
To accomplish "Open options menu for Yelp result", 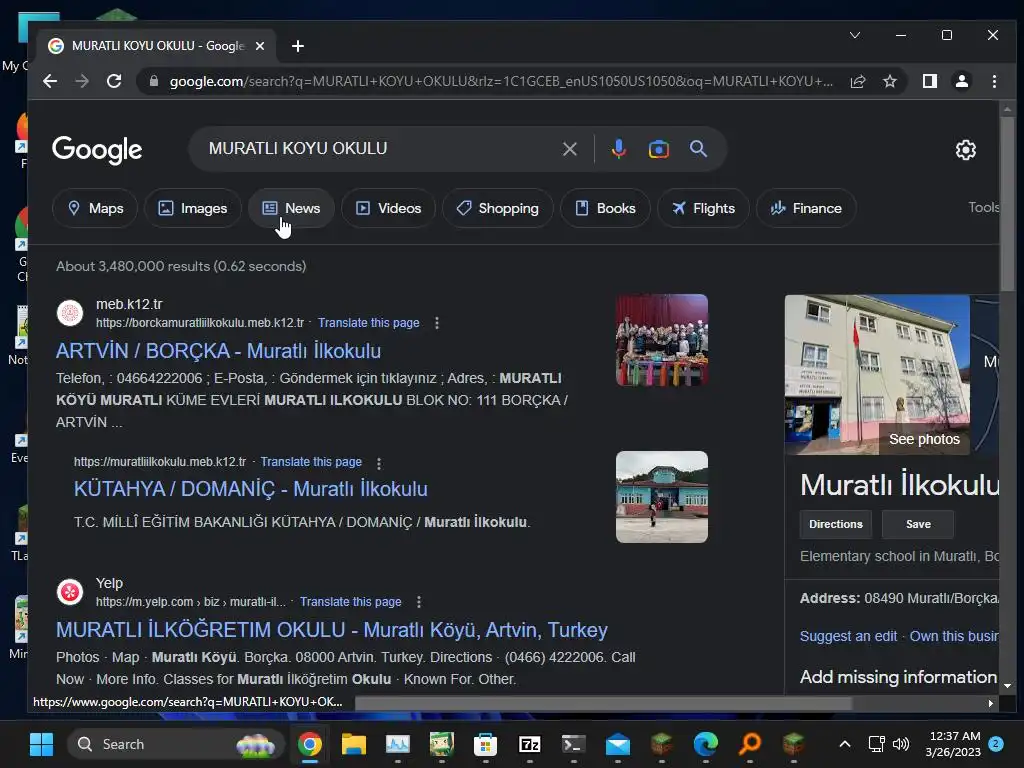I will (x=419, y=601).
